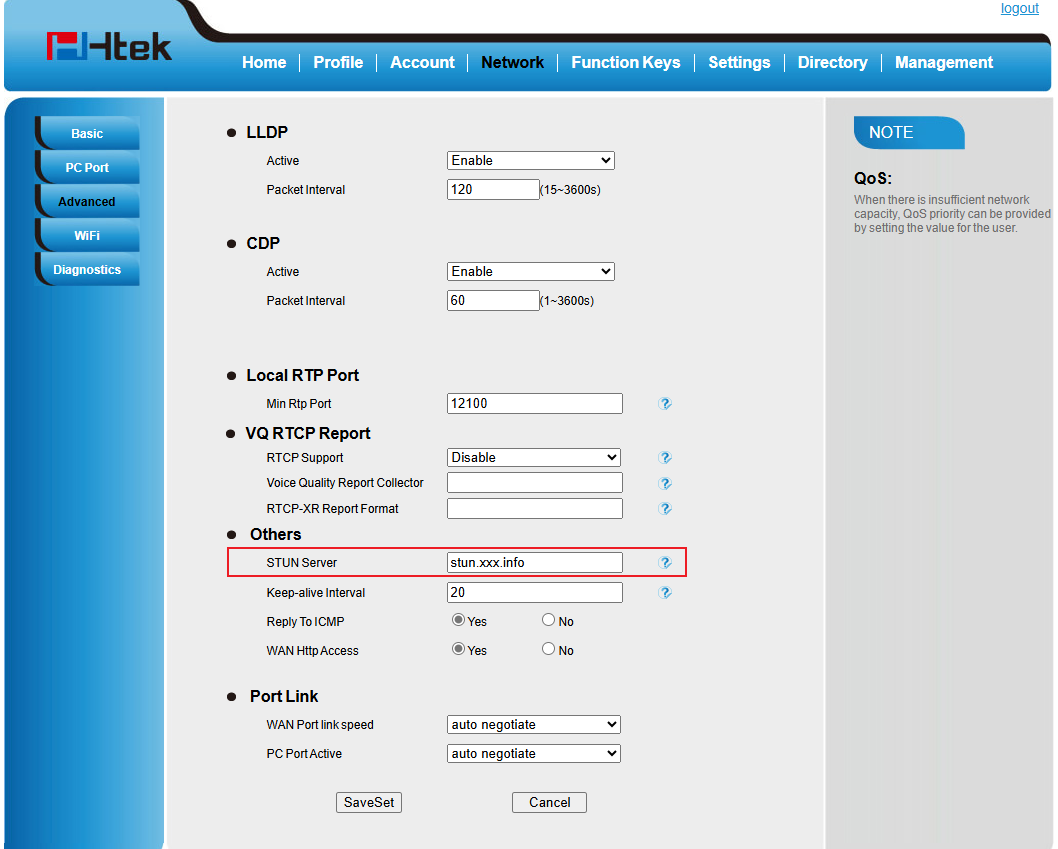Viewport: 1058px width, 849px height.
Task: Show help for RTCP-XR Report Format
Action: pyautogui.click(x=665, y=509)
